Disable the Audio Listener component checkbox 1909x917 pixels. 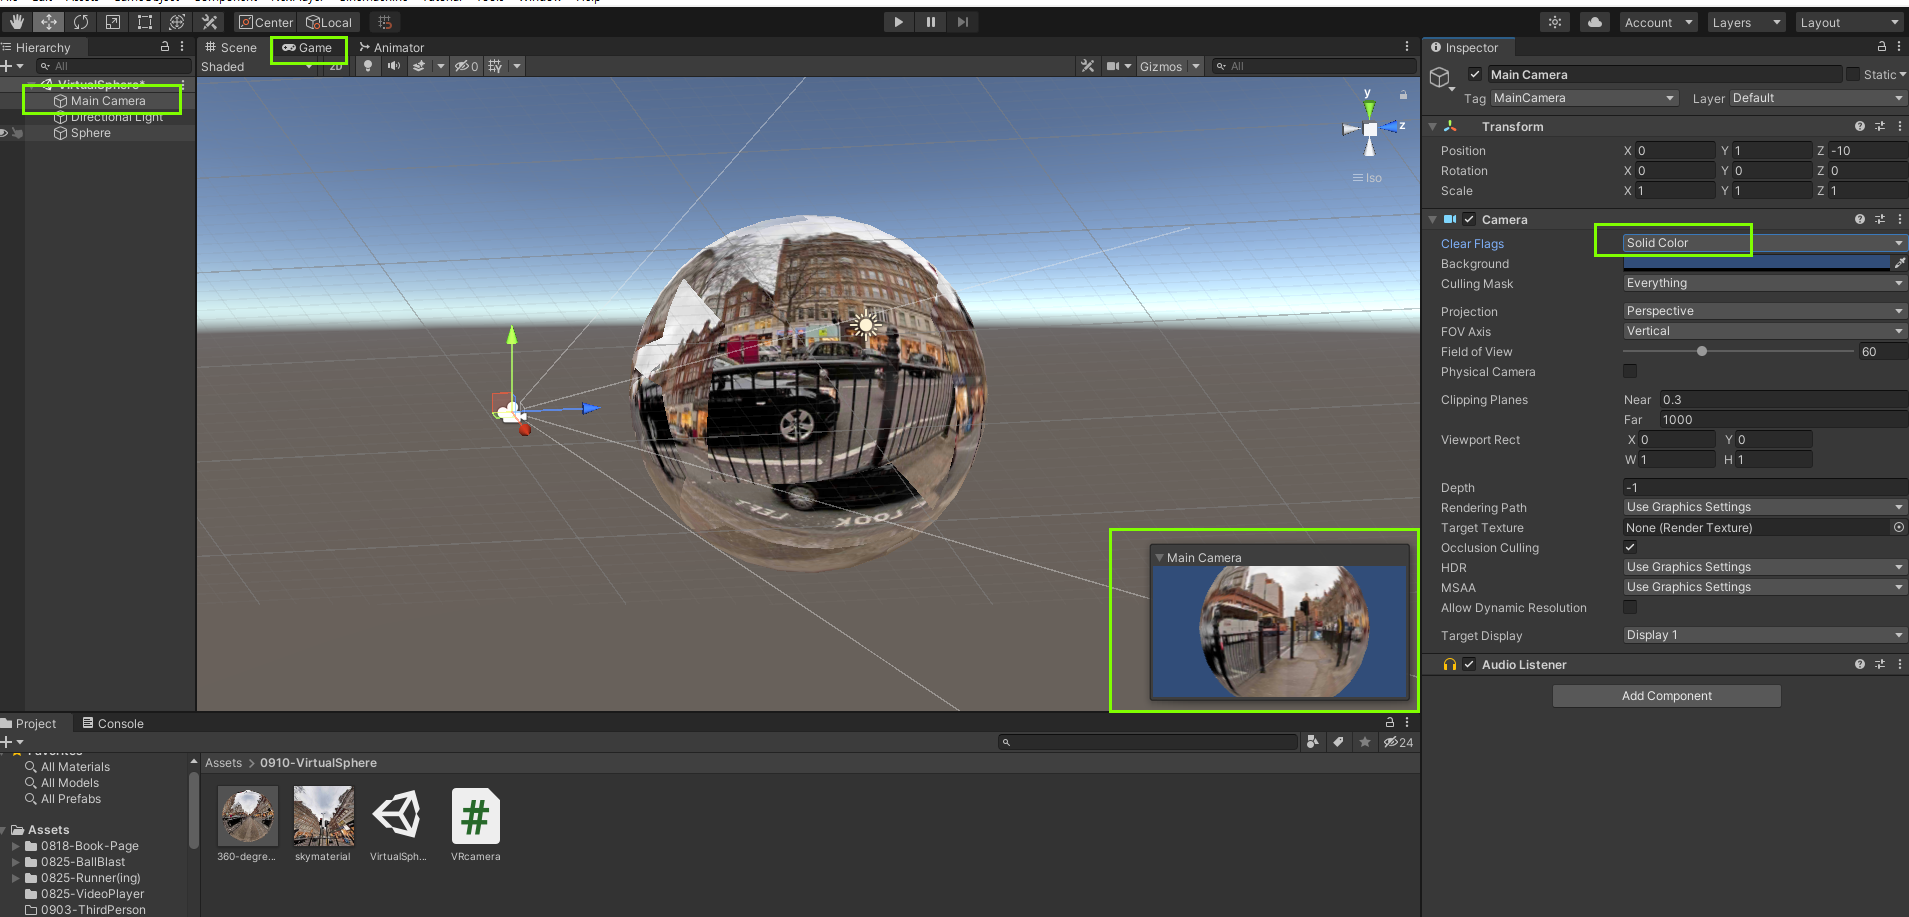coord(1469,665)
